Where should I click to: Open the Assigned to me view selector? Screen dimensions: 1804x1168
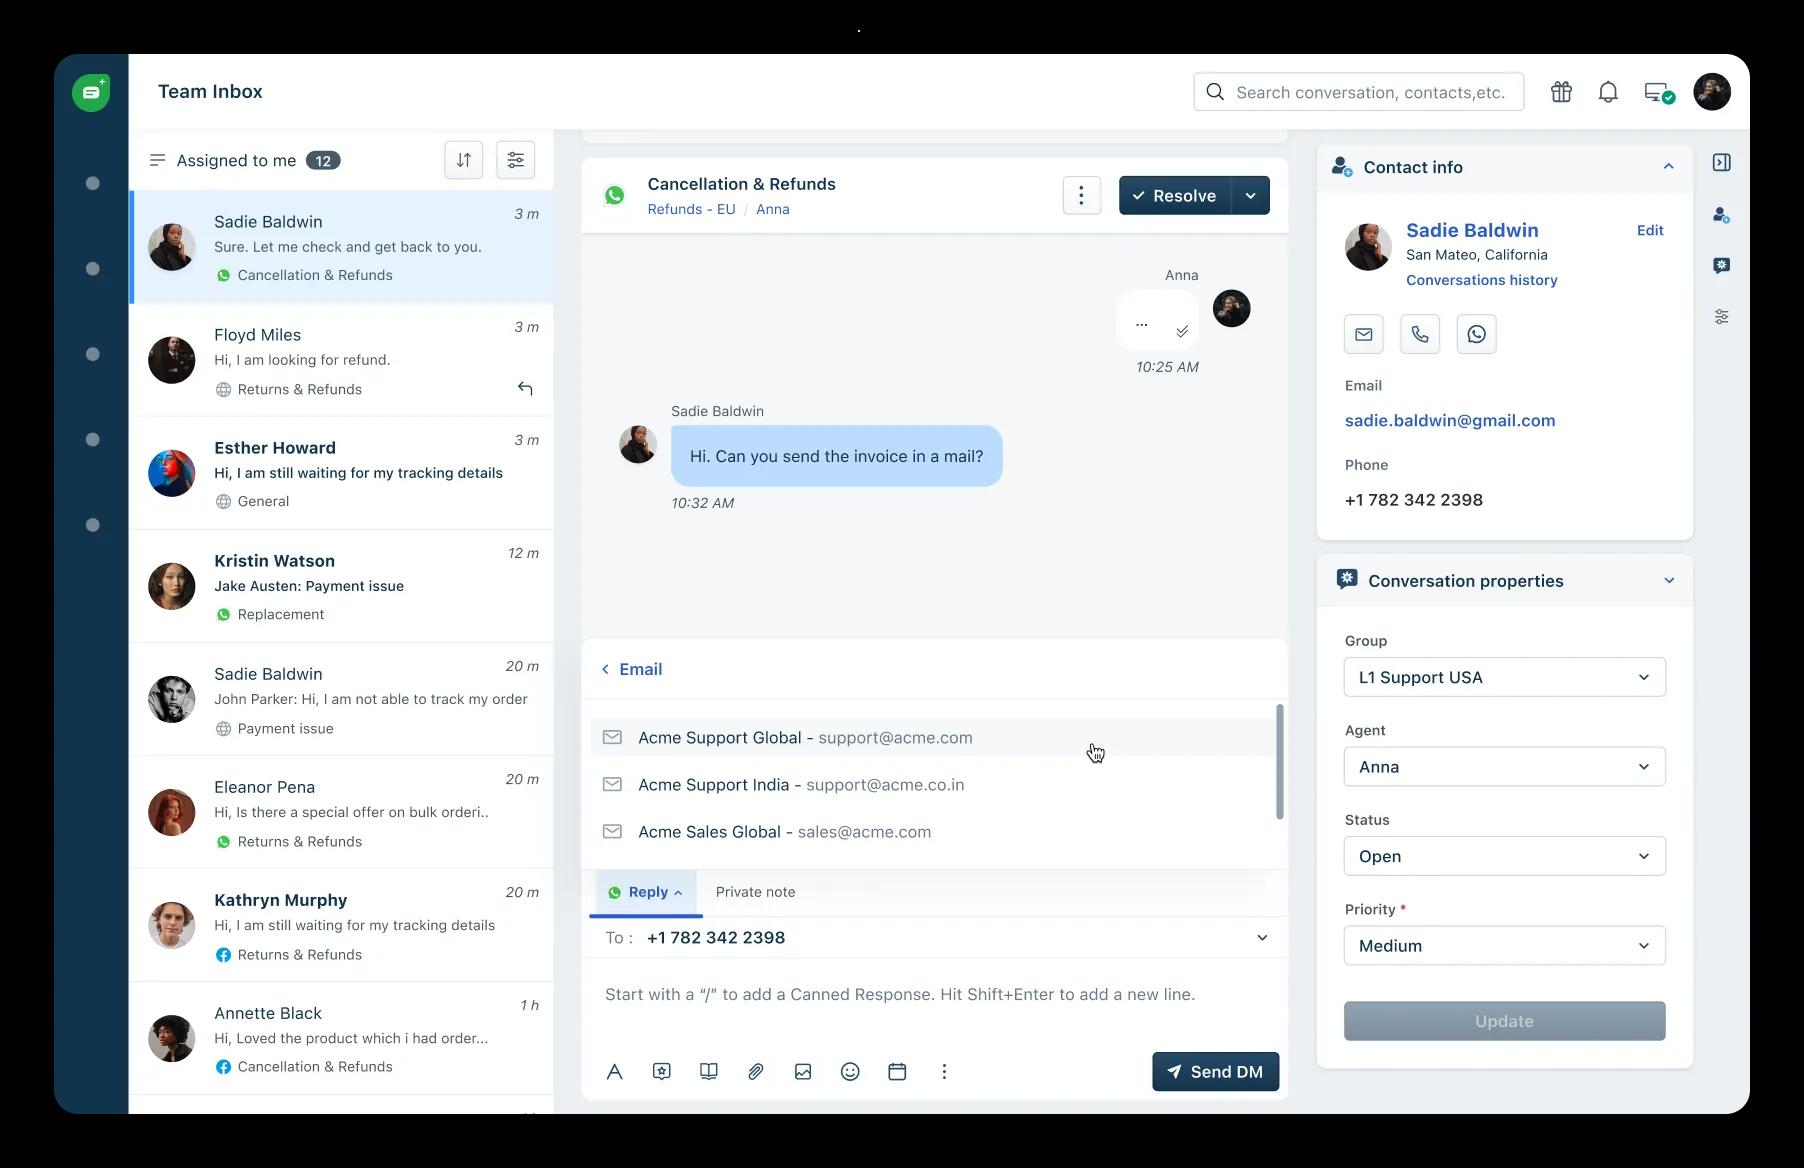pos(244,160)
